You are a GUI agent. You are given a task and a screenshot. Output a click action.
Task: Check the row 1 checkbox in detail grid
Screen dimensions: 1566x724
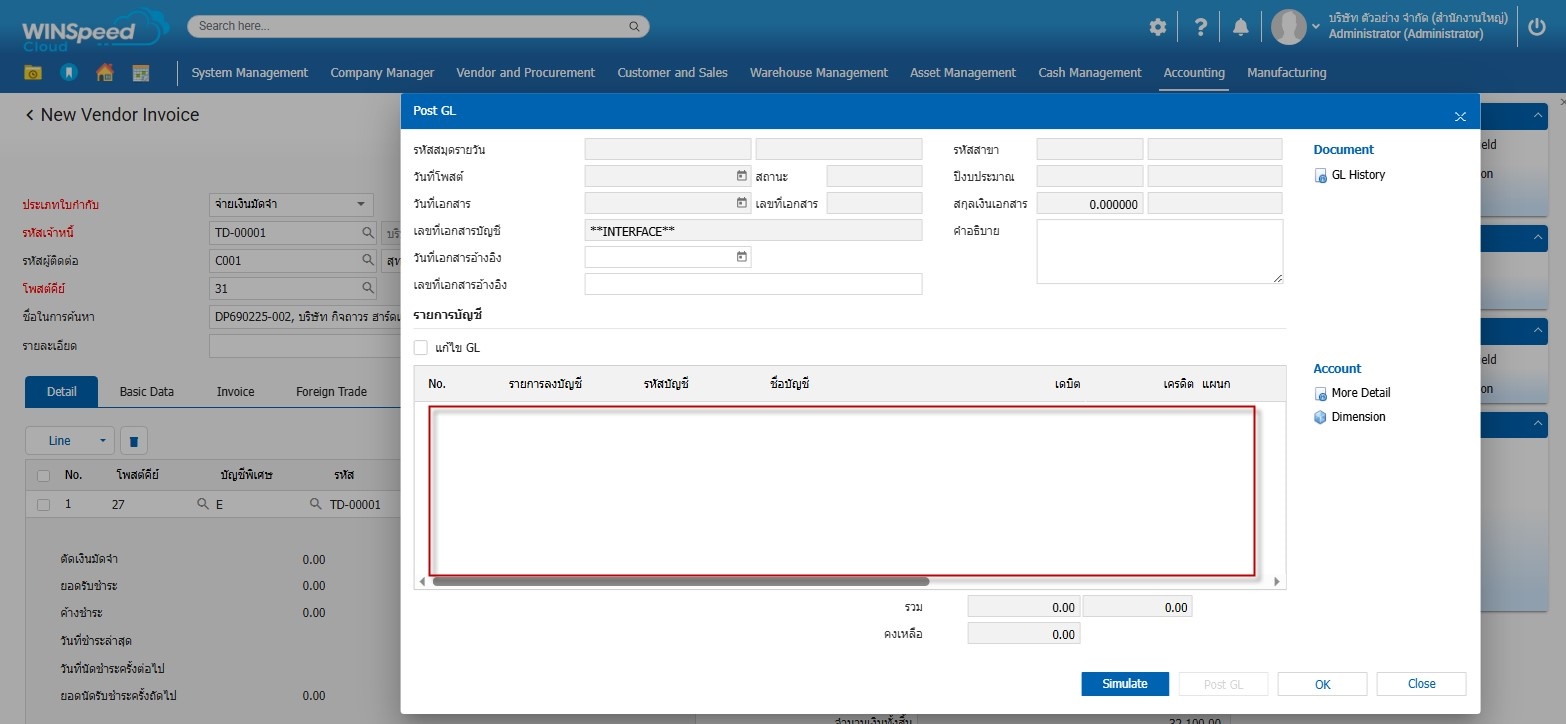point(43,505)
